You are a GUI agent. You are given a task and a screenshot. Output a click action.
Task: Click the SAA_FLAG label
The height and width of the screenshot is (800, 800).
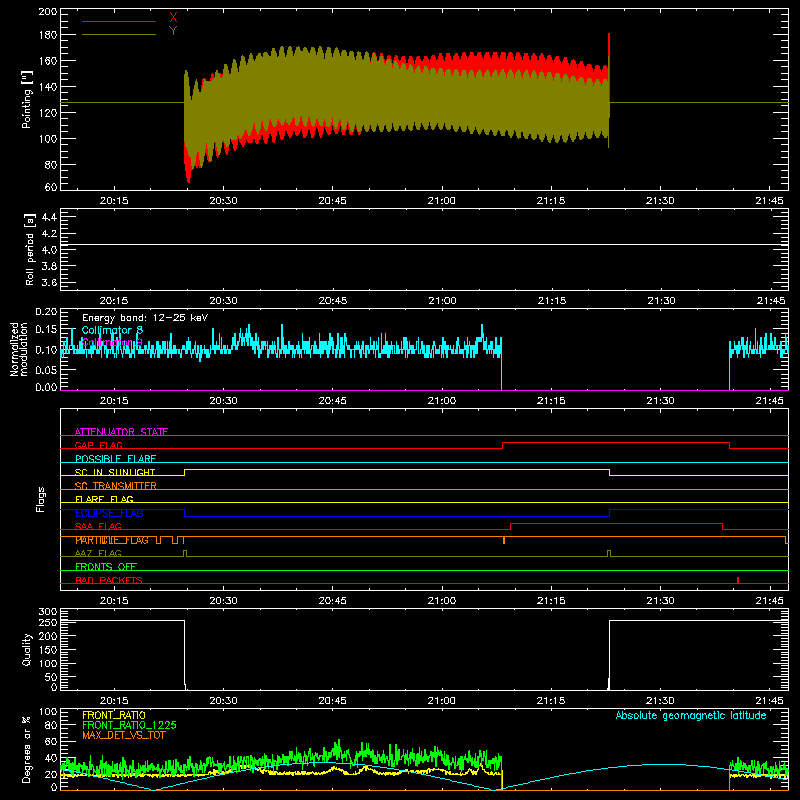pos(98,527)
